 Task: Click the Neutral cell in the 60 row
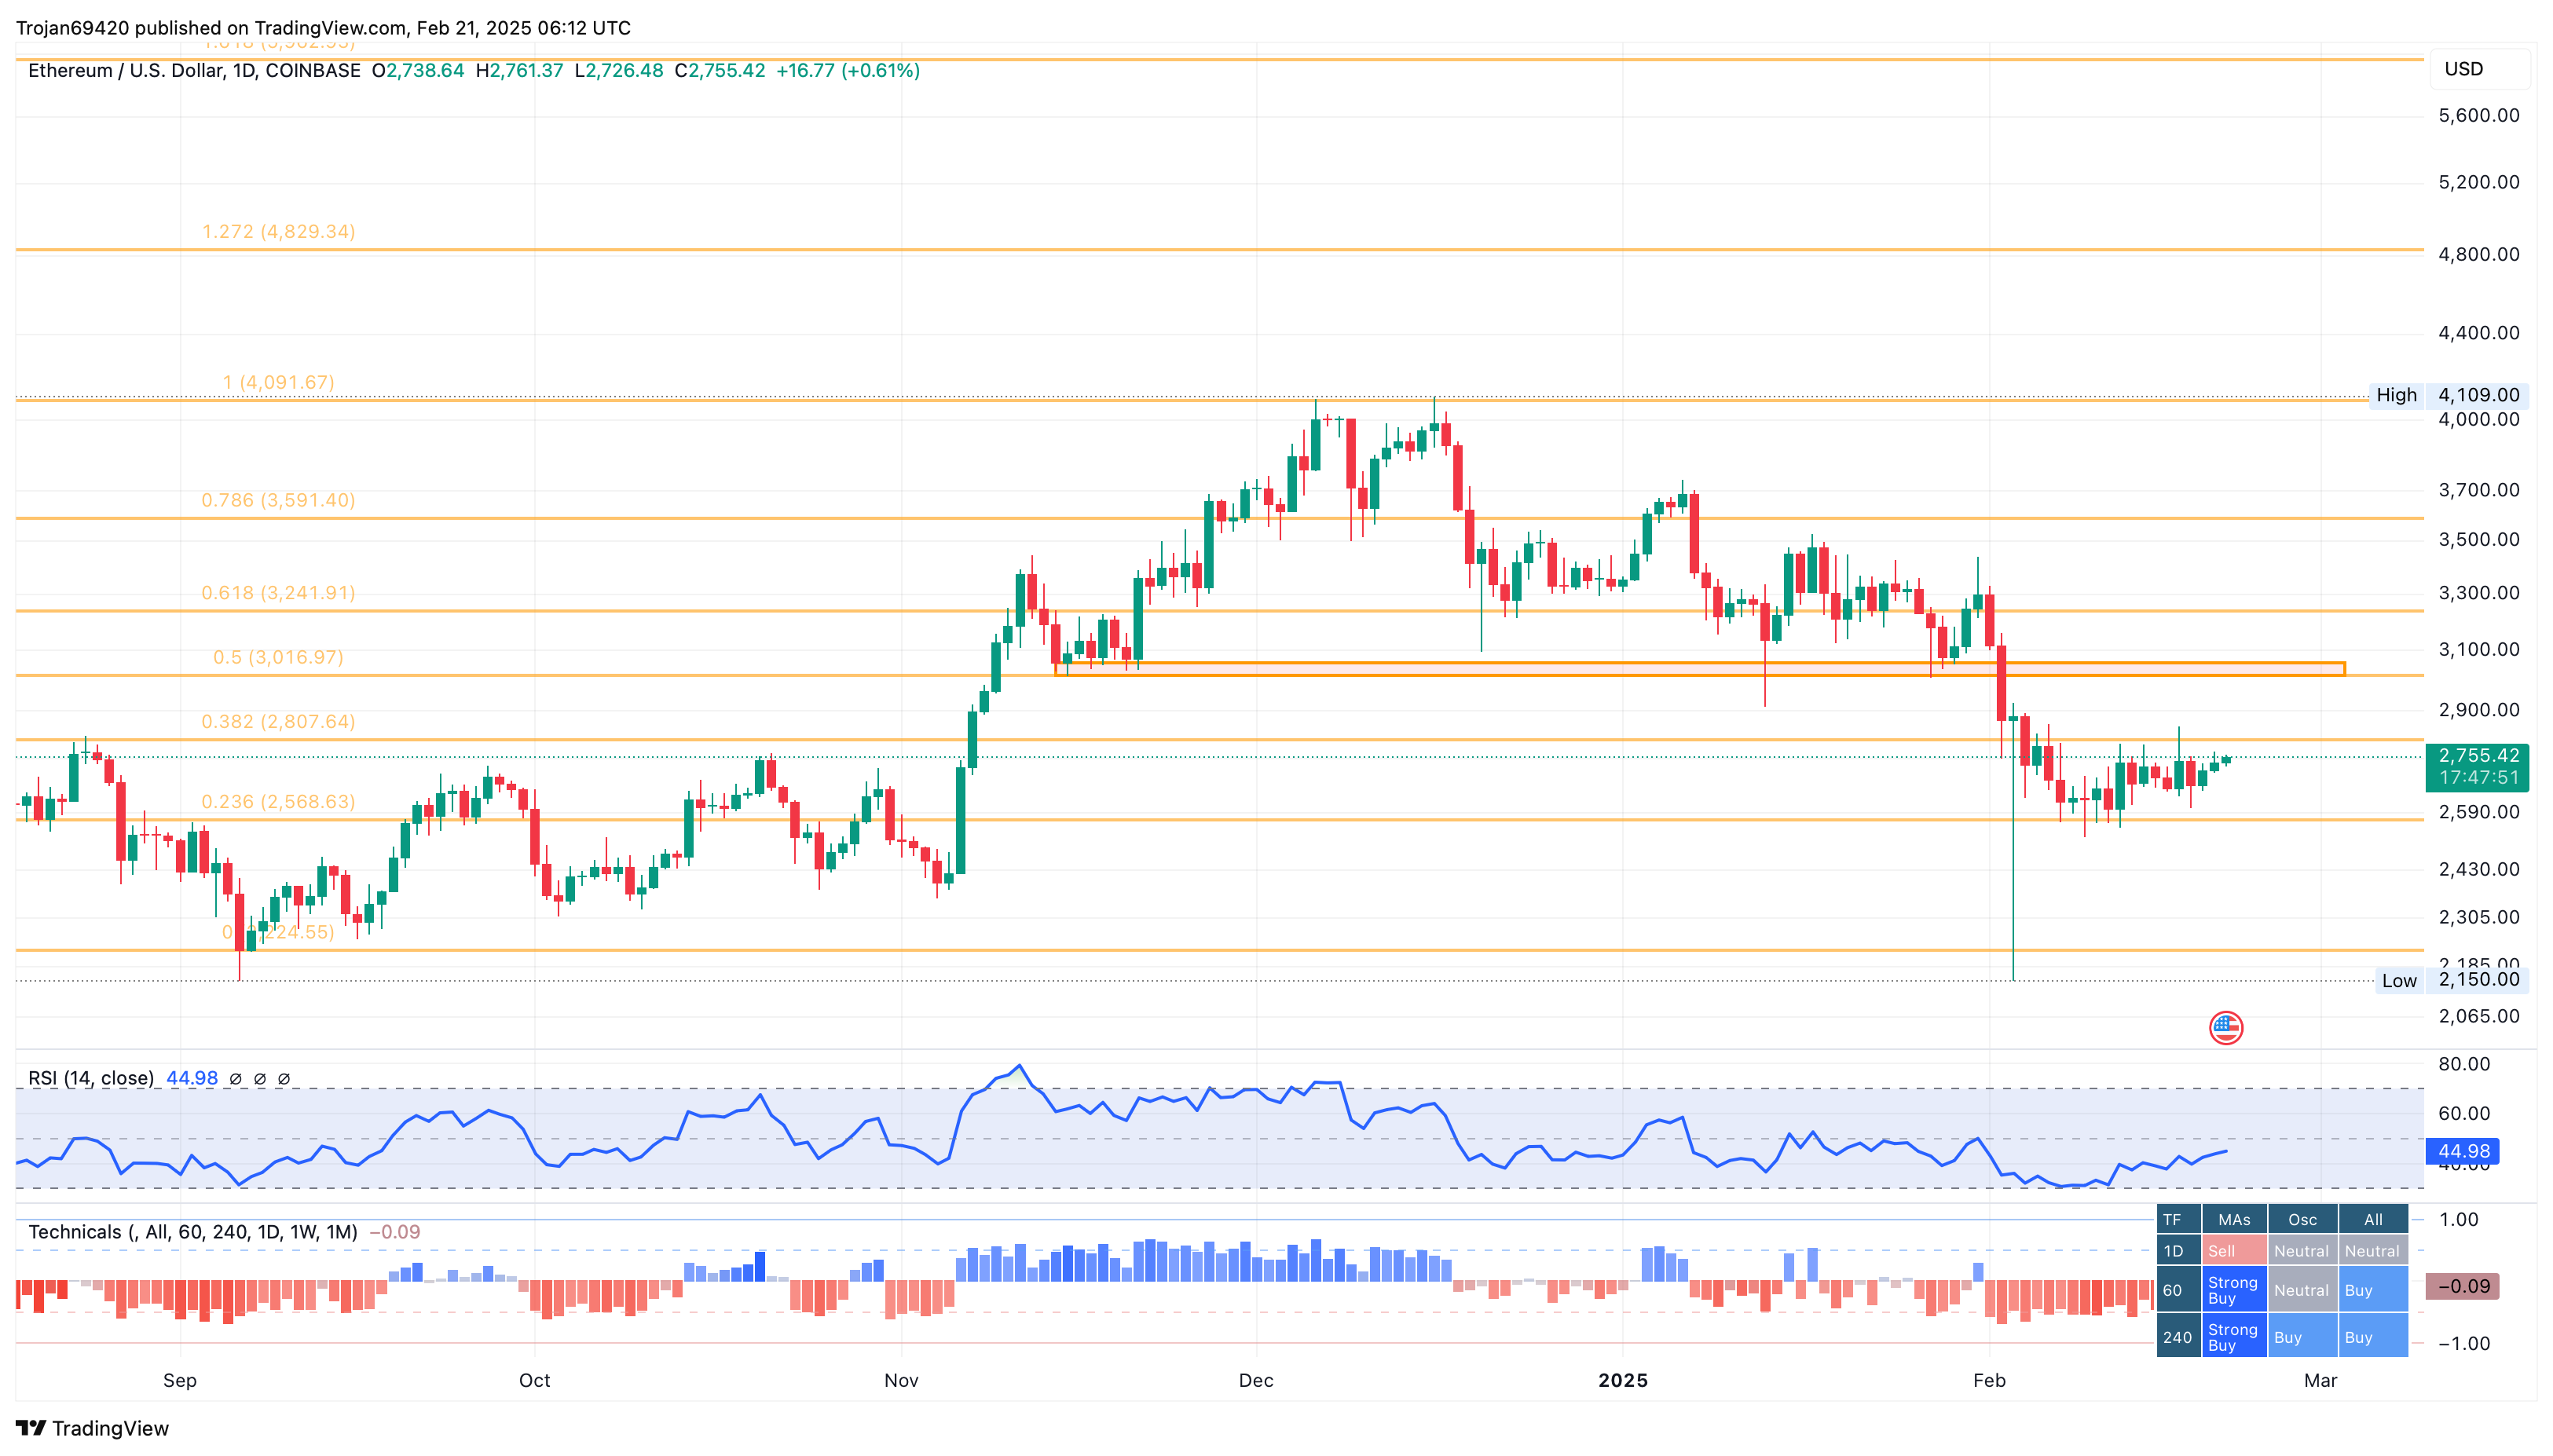pos(2302,1290)
